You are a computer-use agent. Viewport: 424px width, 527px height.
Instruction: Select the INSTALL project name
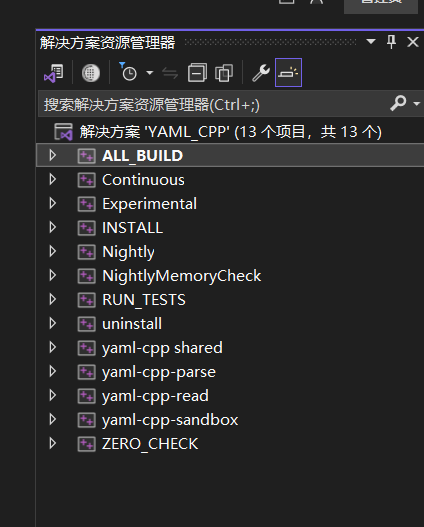(x=133, y=228)
